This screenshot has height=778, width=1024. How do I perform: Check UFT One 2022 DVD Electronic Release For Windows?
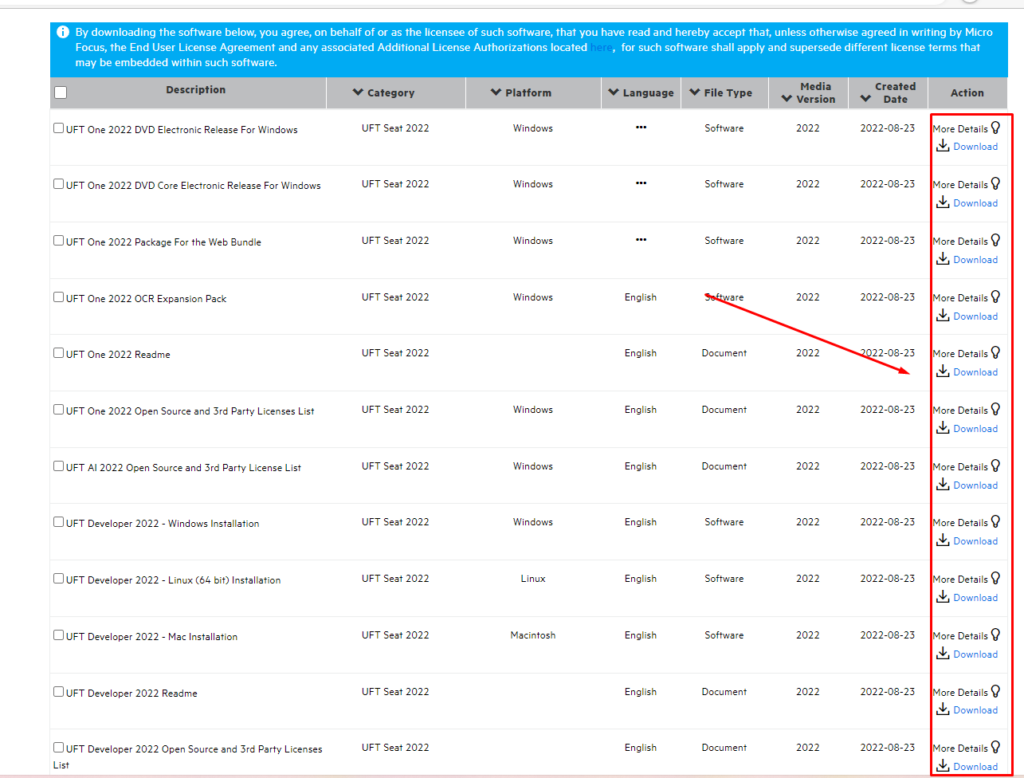click(x=59, y=128)
